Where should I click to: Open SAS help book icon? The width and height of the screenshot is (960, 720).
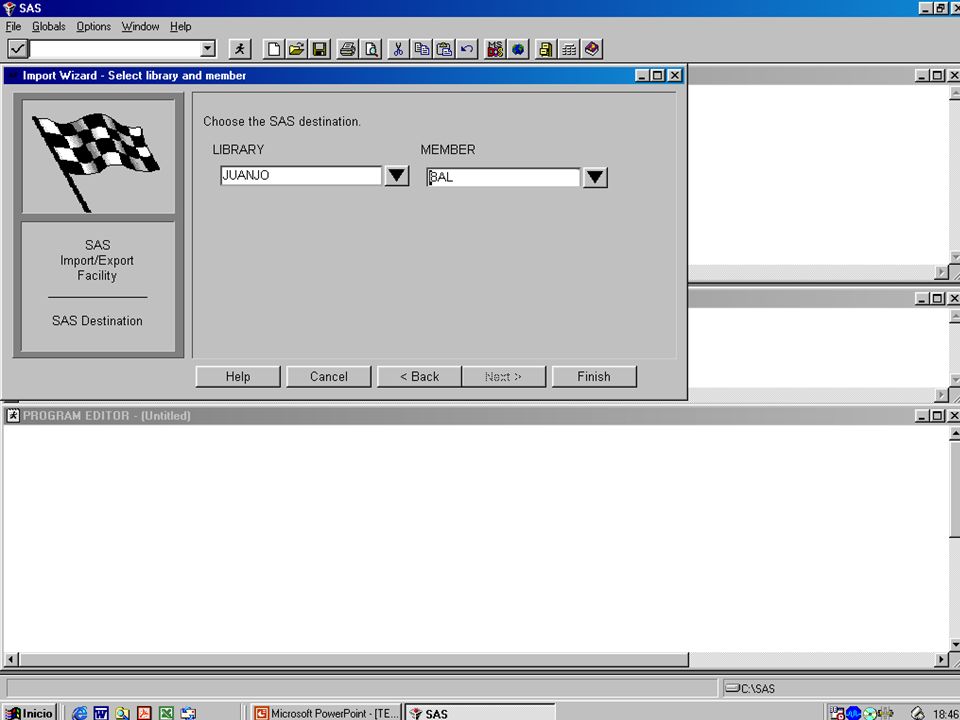point(592,49)
